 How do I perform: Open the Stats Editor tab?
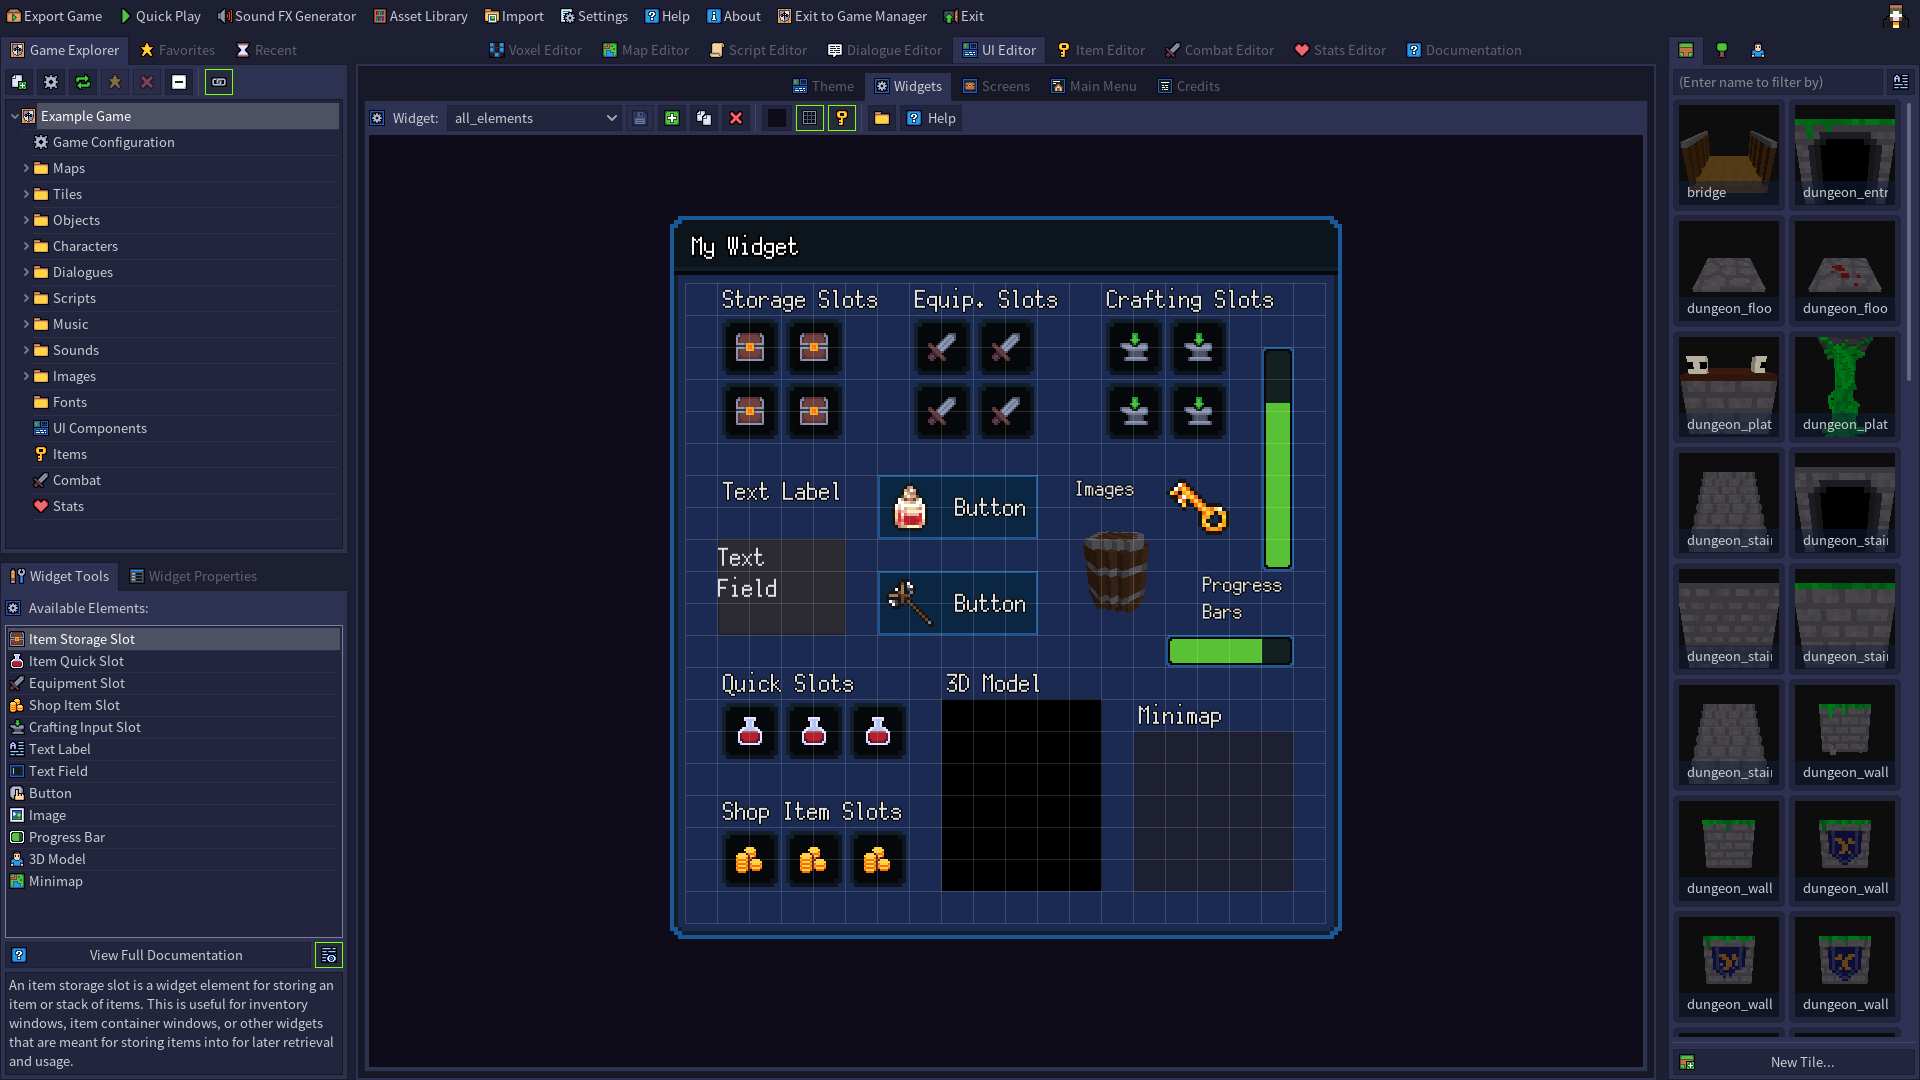1340,50
